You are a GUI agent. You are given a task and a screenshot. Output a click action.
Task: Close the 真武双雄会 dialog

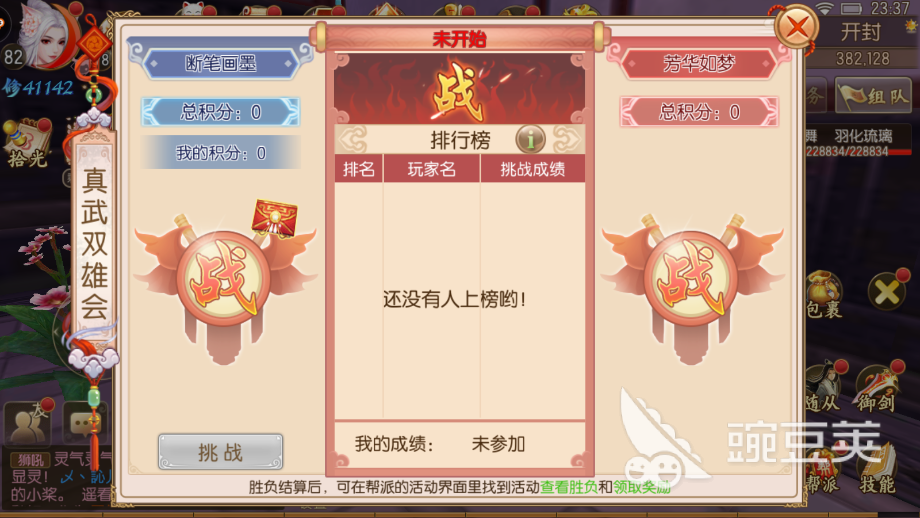[x=796, y=26]
